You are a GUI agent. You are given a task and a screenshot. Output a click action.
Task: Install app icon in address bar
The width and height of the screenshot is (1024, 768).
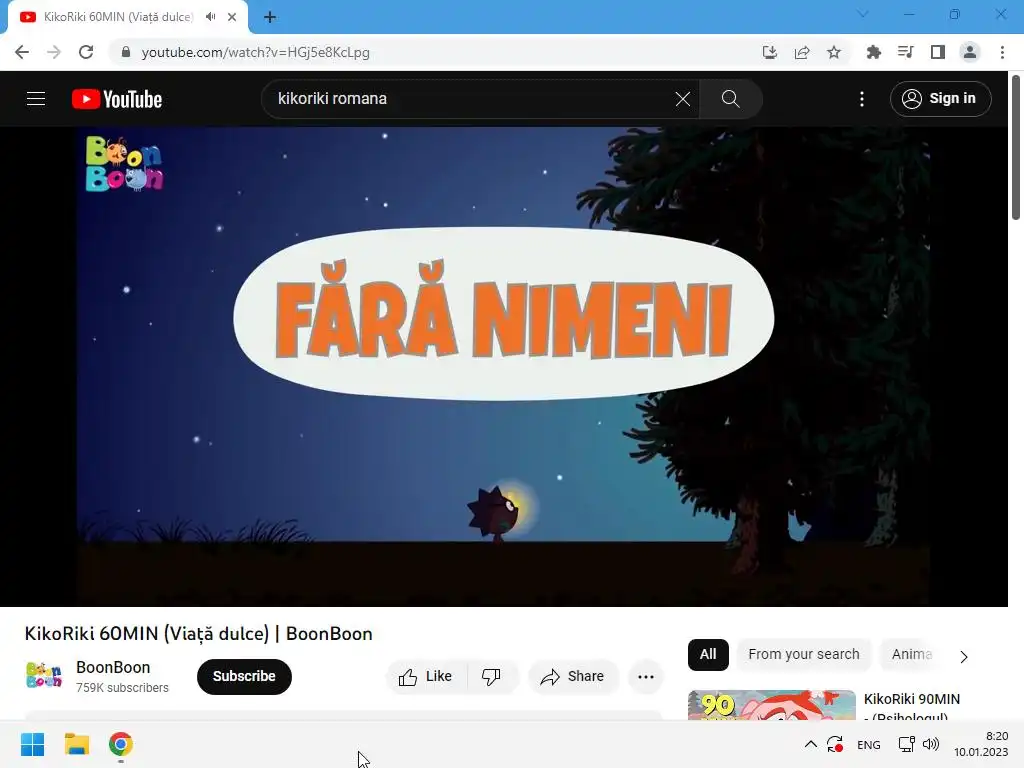tap(770, 52)
